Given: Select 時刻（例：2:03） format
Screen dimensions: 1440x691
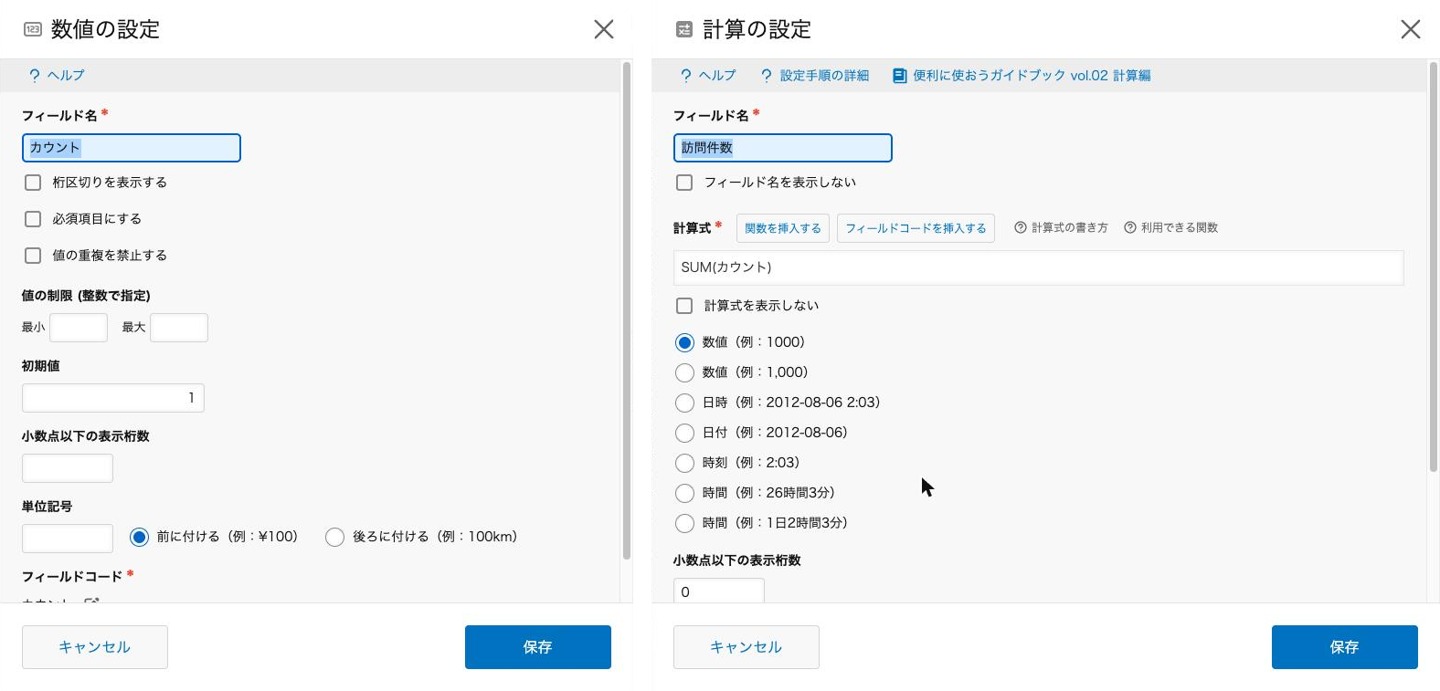Looking at the screenshot, I should point(685,463).
